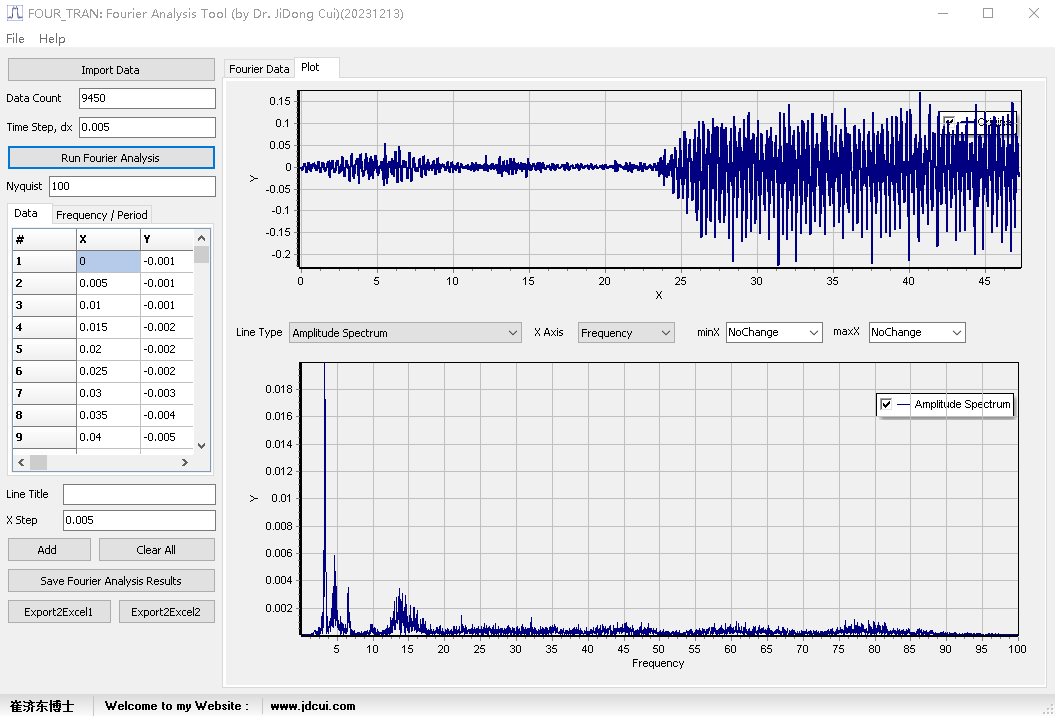
Task: Click the Add button
Action: 49,550
